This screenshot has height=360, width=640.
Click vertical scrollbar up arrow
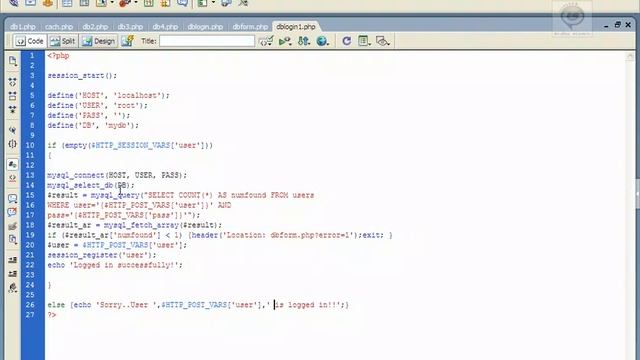630,58
